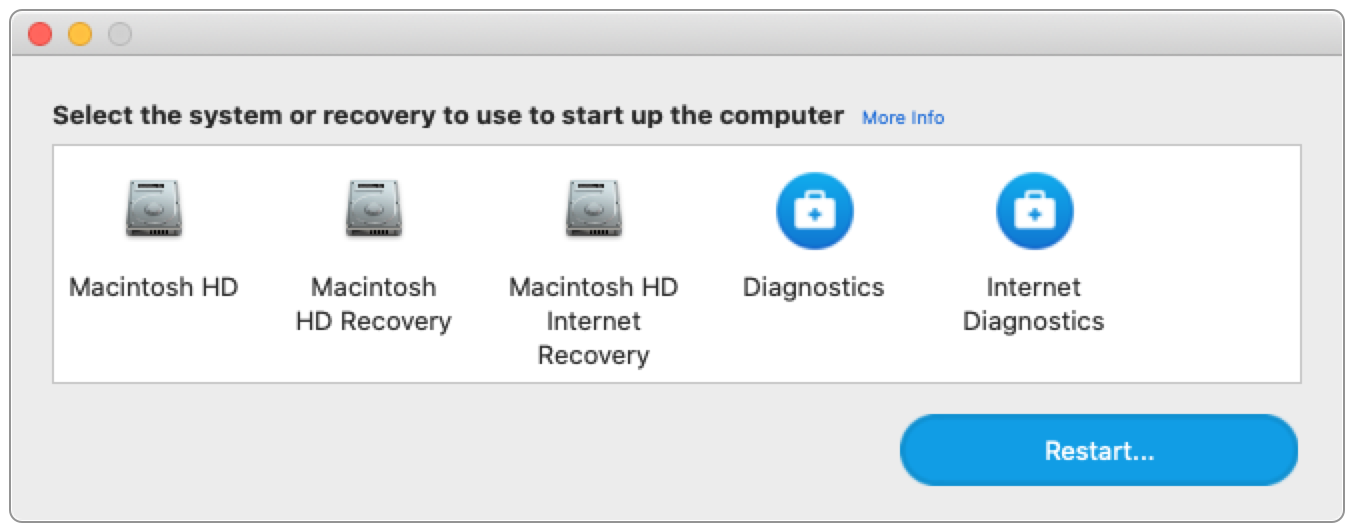Choose the Macintosh HD Recovery disk icon
Screen dimensions: 1354x532
click(373, 209)
